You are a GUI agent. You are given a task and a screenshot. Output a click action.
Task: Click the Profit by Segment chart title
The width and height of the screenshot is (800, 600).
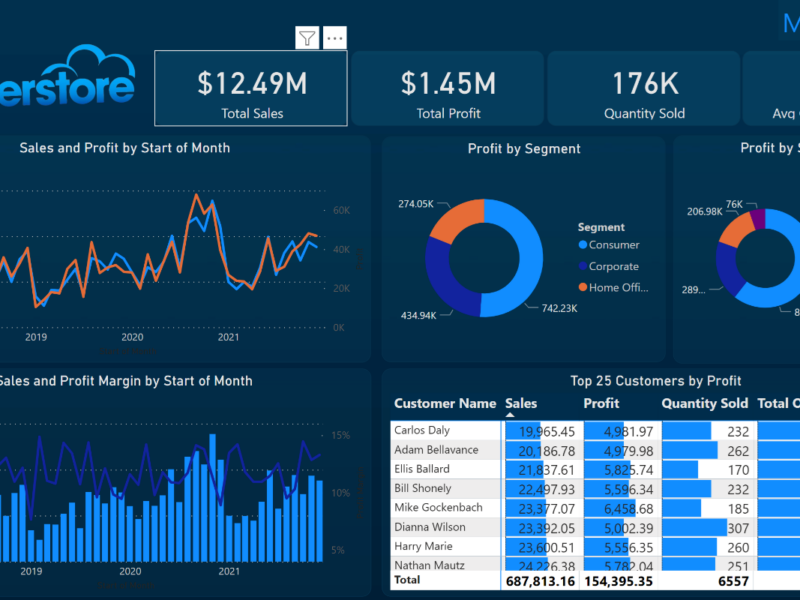click(524, 149)
